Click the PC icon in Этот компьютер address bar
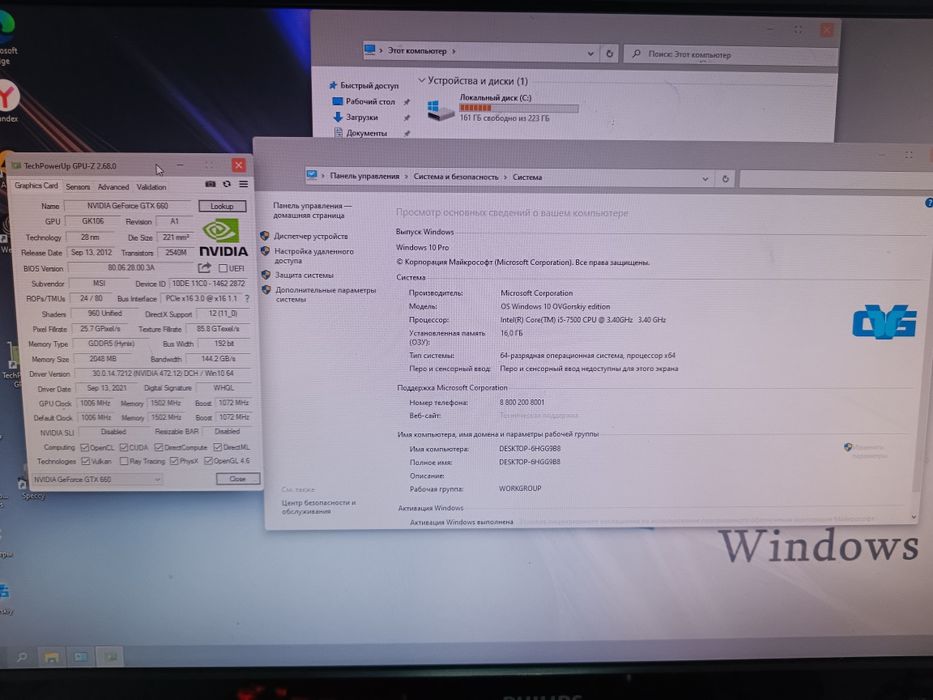Viewport: 933px width, 700px height. (x=370, y=50)
